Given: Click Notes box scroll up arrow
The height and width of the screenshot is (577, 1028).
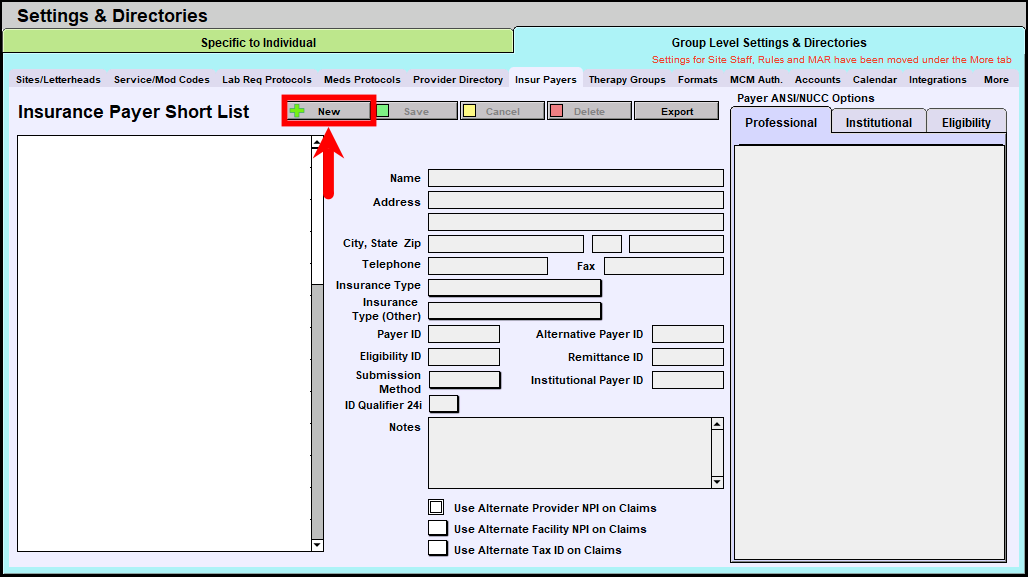Looking at the screenshot, I should click(717, 424).
